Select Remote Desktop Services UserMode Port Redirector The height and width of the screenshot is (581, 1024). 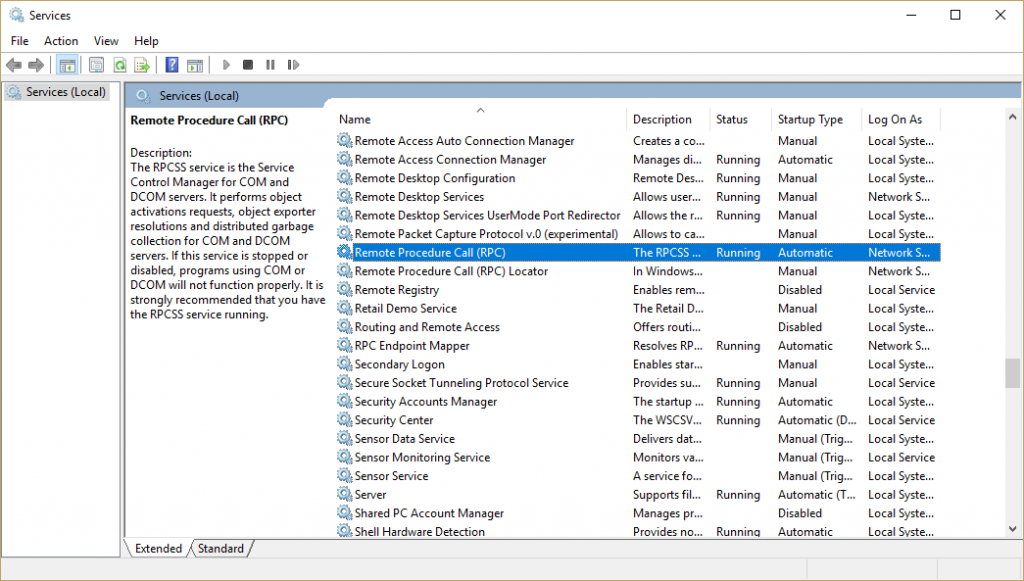click(x=487, y=215)
